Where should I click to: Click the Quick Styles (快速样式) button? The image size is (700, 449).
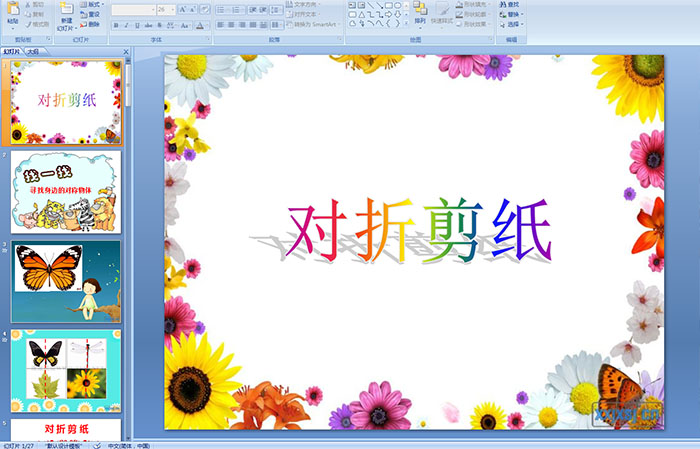click(442, 13)
